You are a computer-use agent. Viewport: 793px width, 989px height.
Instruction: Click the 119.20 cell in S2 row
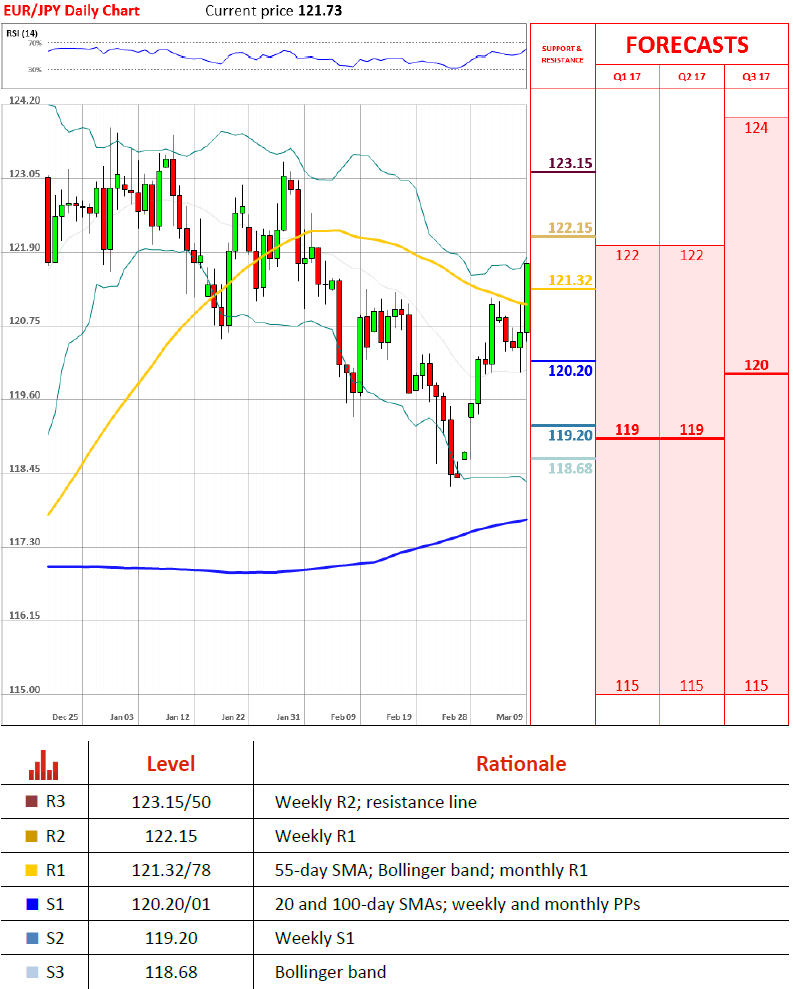[171, 939]
